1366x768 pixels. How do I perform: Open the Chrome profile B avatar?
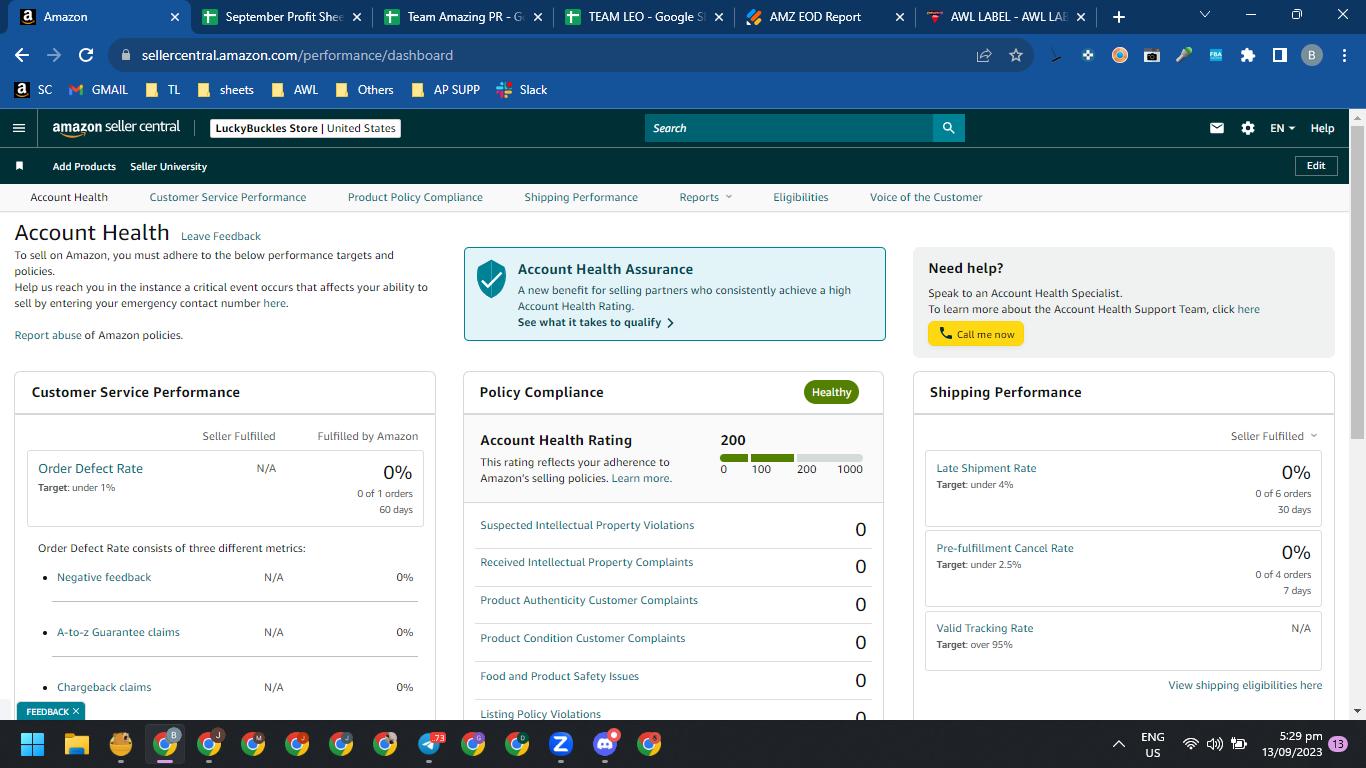click(1312, 56)
